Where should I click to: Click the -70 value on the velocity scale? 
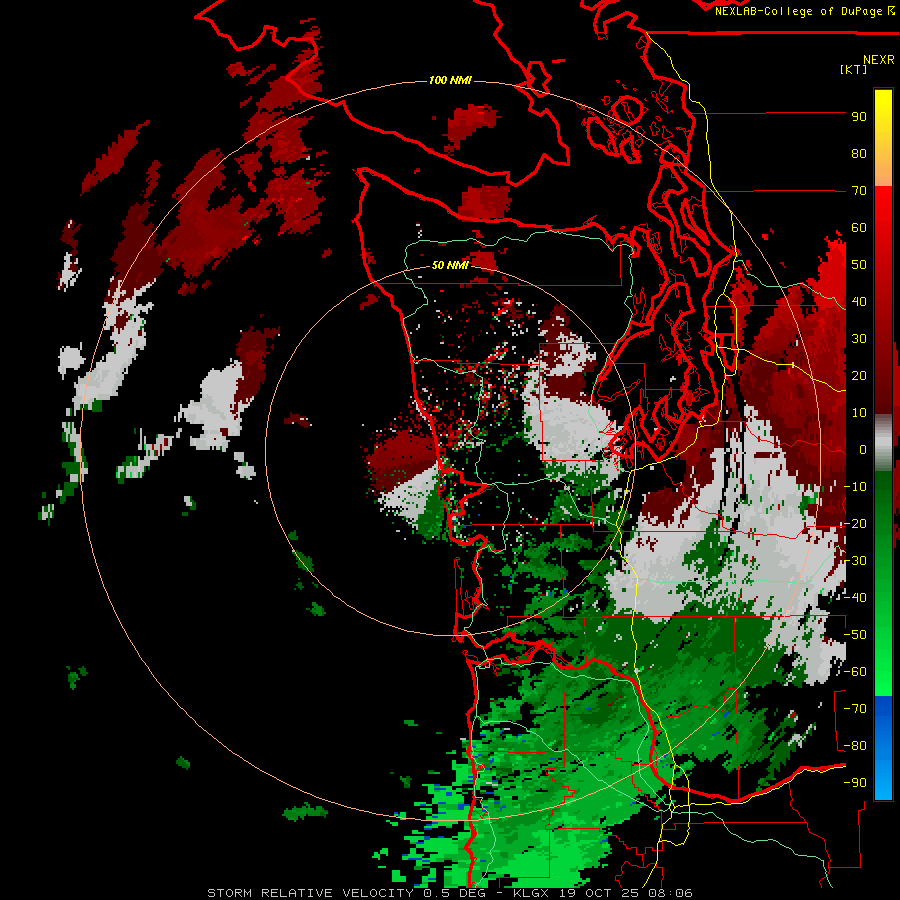pos(855,709)
